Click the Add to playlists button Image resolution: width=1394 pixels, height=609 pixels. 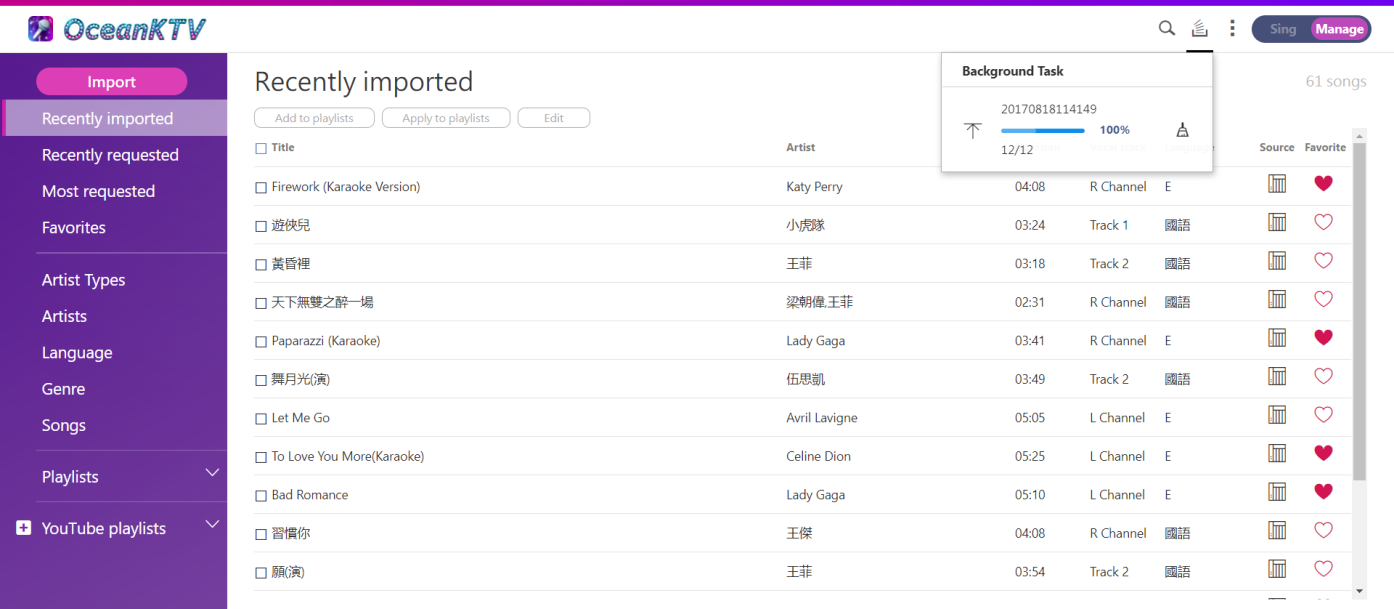[x=314, y=118]
